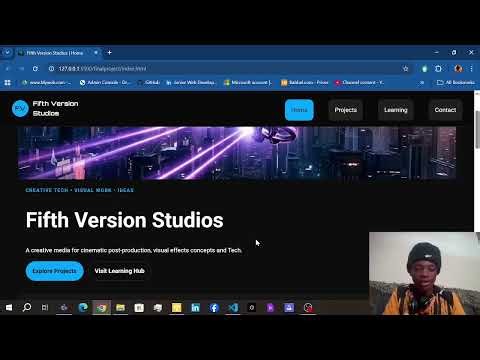Click the Explore Projects button
Screen dimensions: 480x360
[54, 271]
